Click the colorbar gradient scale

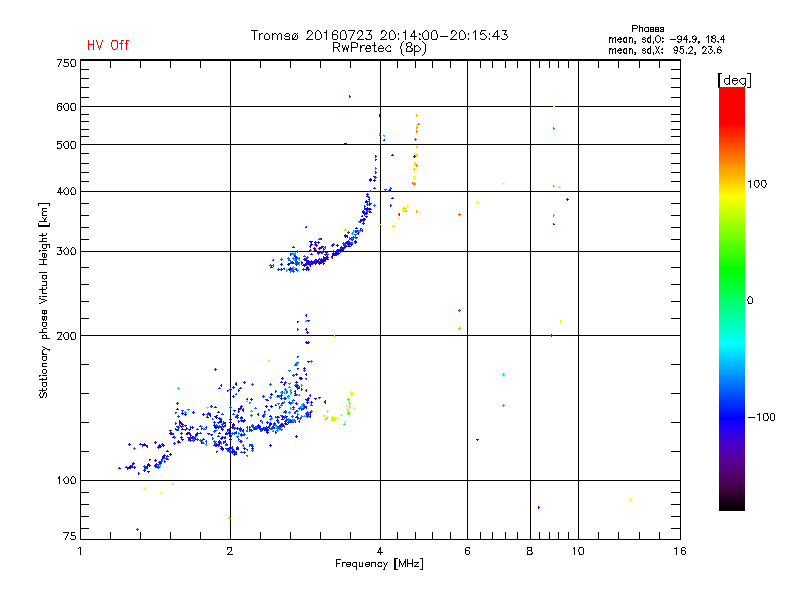pyautogui.click(x=732, y=298)
